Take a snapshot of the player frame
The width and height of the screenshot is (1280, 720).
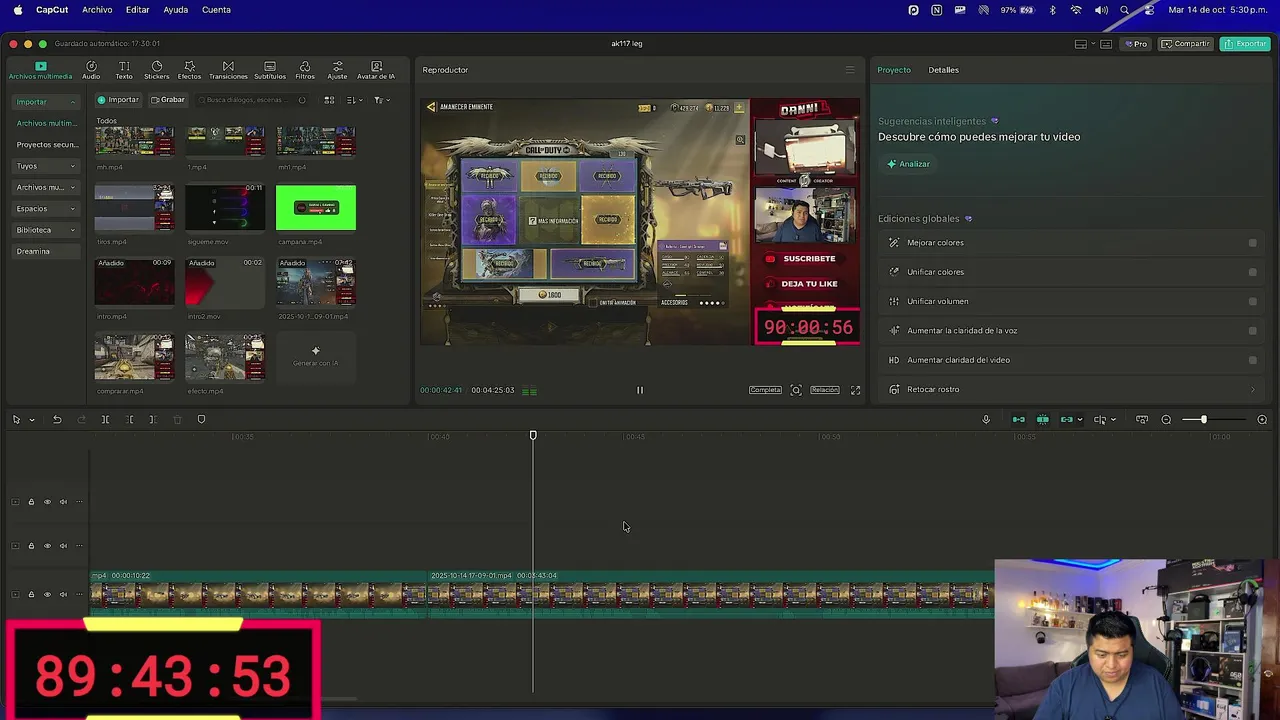796,390
